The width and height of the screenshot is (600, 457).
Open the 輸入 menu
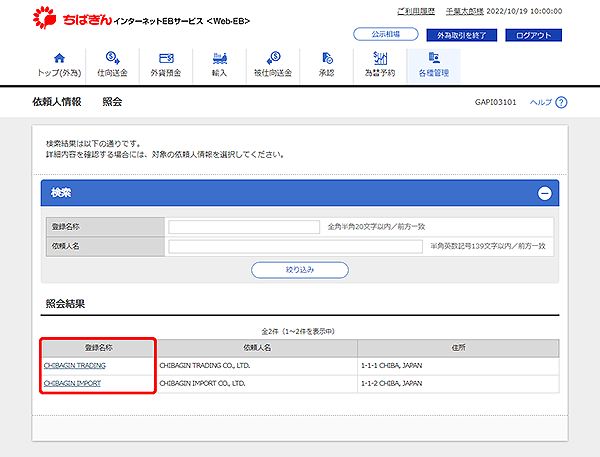[219, 65]
